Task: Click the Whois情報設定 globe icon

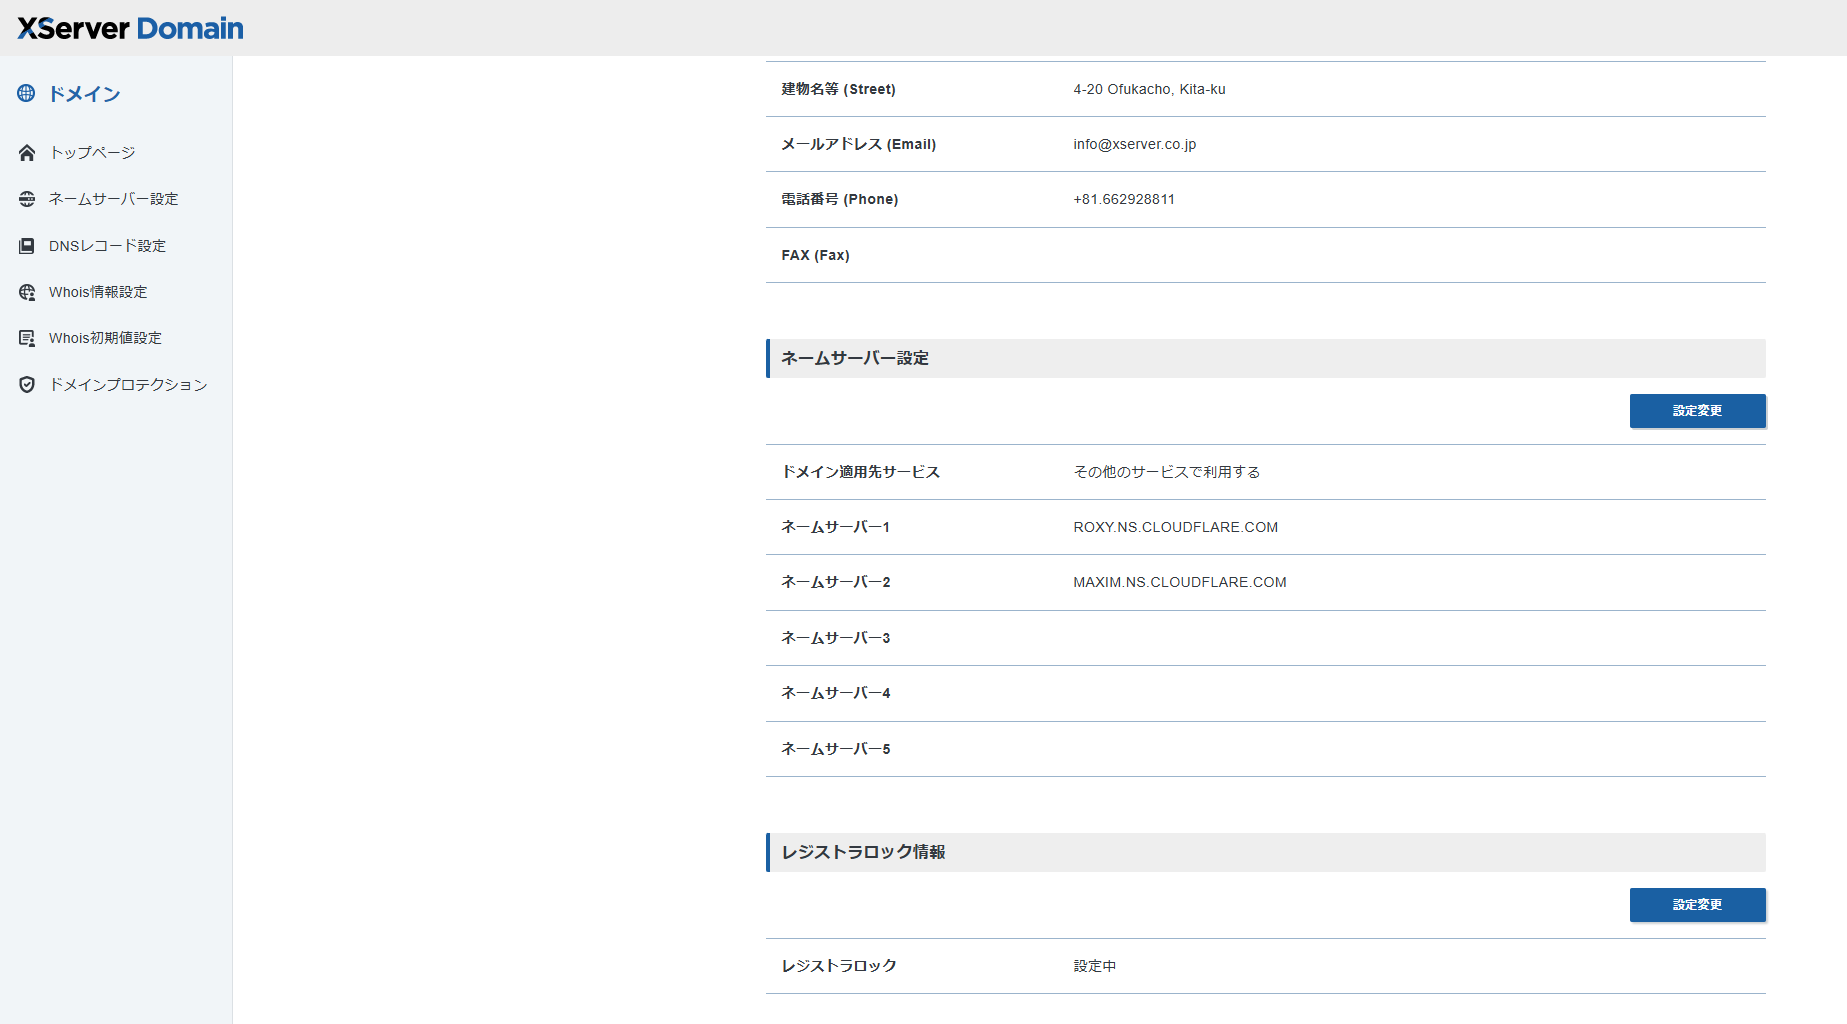Action: tap(27, 292)
